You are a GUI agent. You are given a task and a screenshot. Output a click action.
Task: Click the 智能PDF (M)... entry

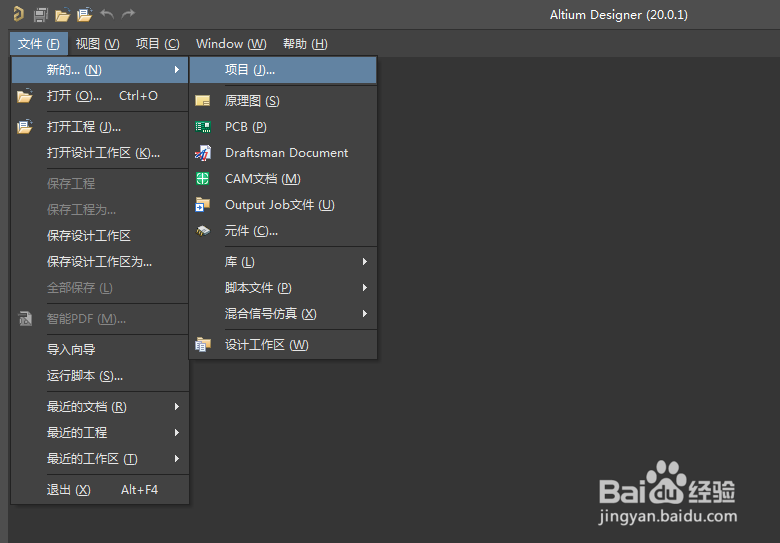coord(100,319)
